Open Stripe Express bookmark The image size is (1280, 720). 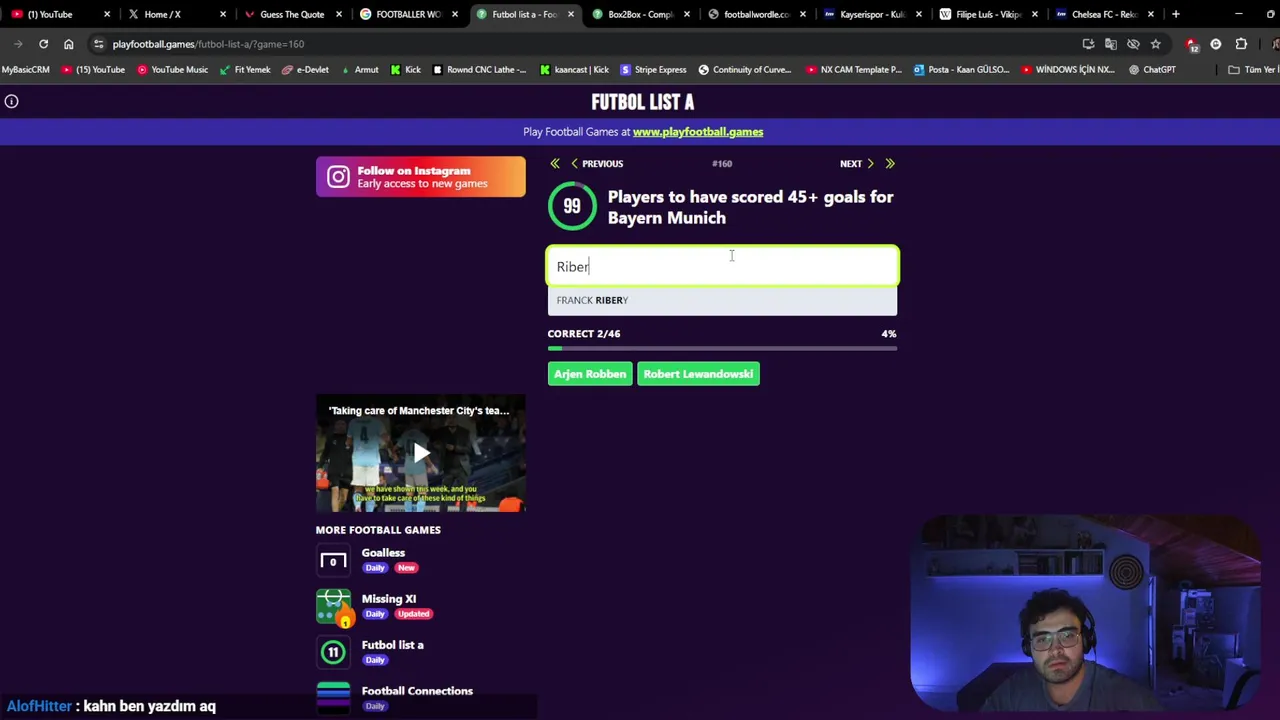pos(653,70)
